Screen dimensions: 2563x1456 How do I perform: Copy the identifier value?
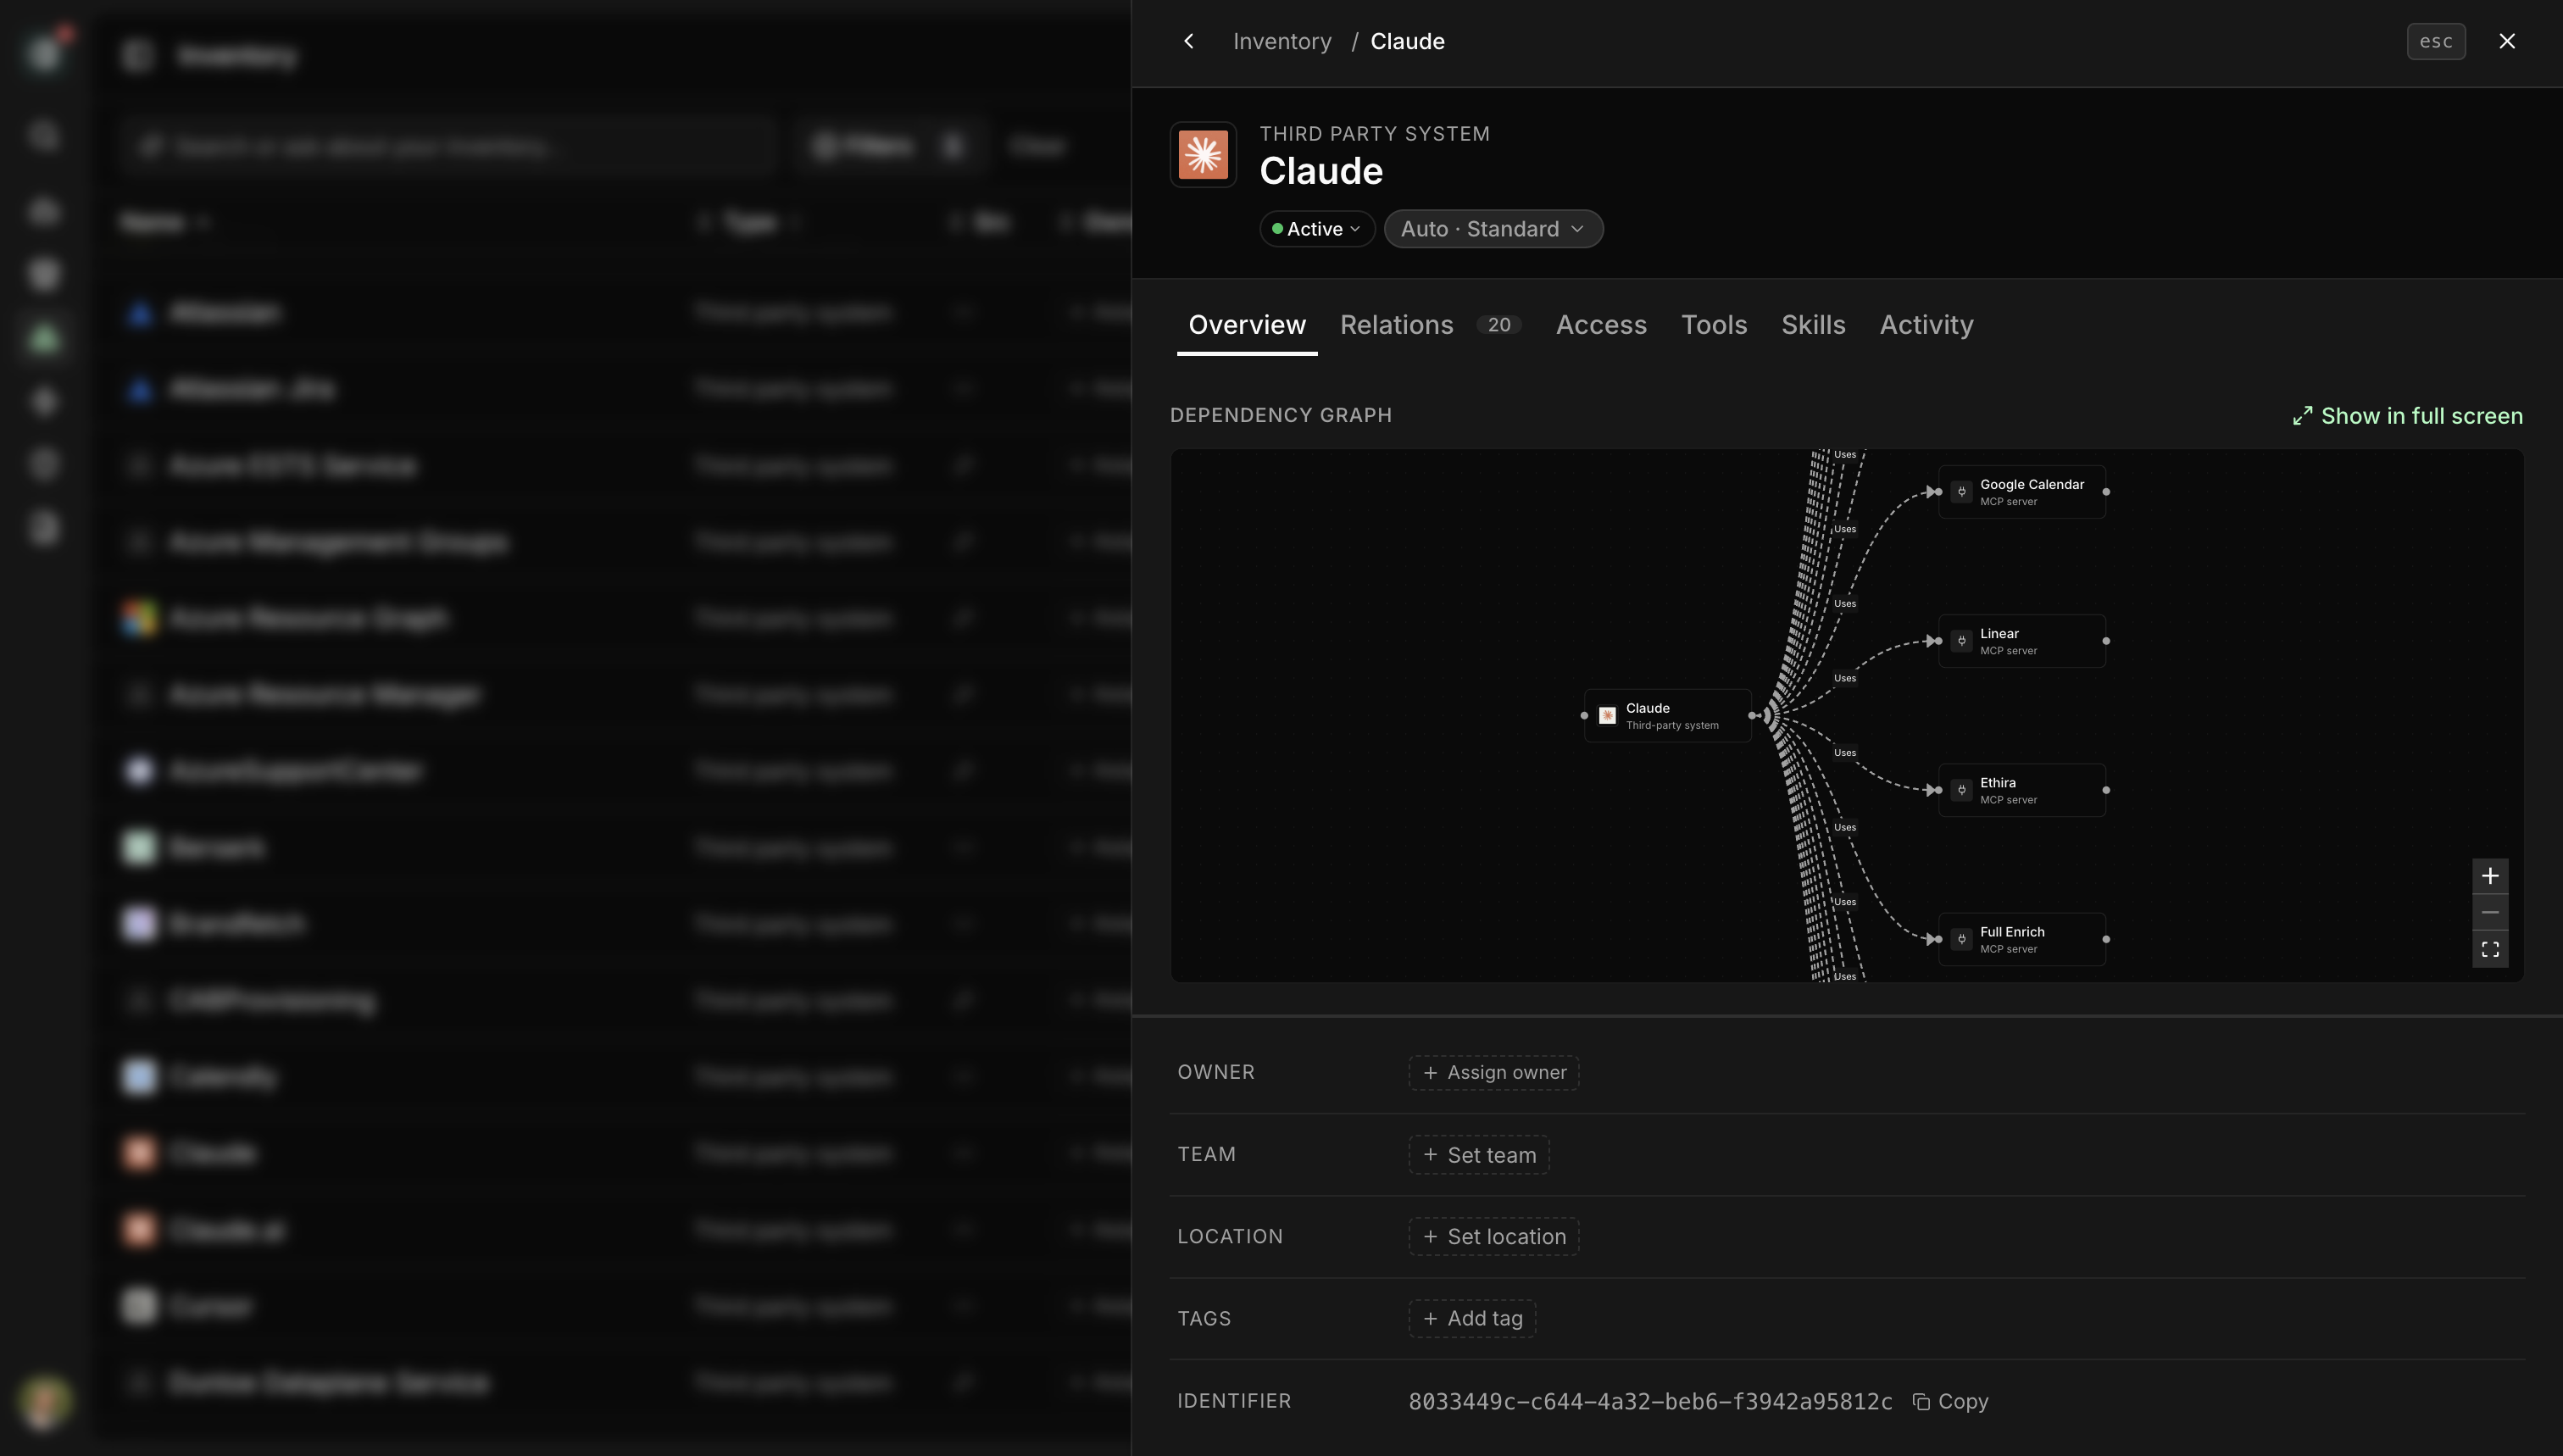pos(1950,1401)
